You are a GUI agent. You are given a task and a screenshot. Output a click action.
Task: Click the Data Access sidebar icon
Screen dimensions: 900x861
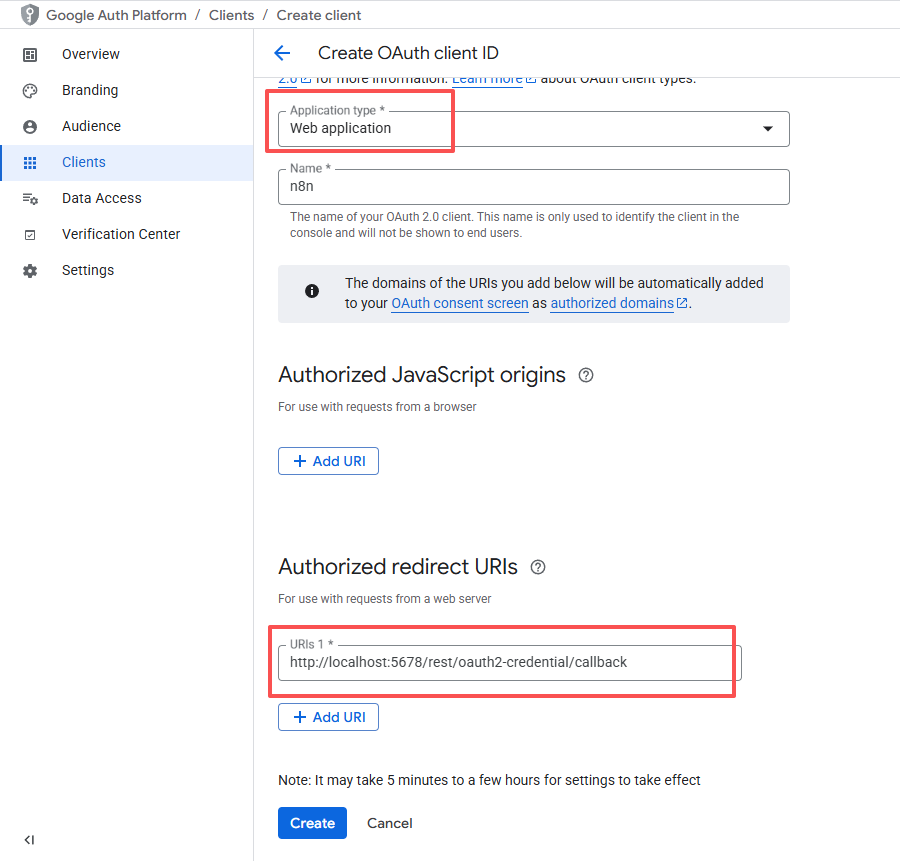point(30,199)
